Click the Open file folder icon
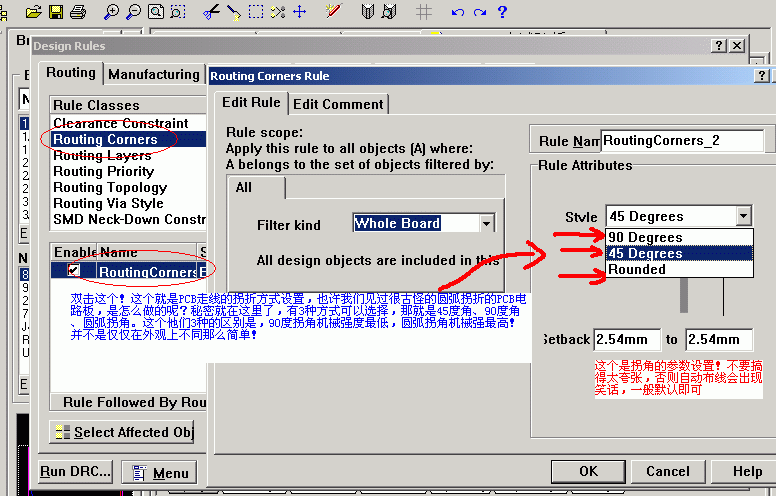Viewport: 776px width, 496px height. click(34, 12)
